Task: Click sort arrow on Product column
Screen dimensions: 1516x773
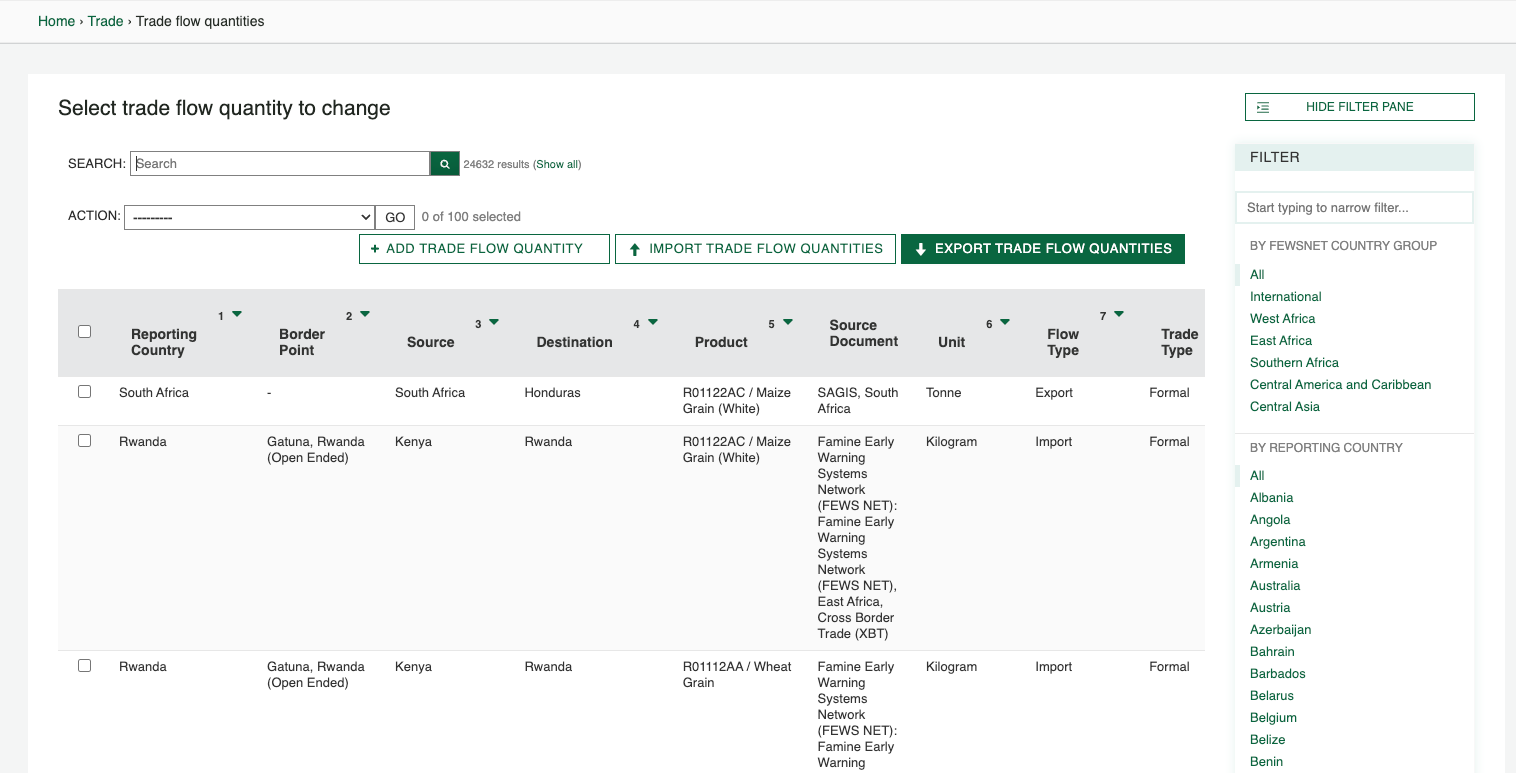Action: point(788,323)
